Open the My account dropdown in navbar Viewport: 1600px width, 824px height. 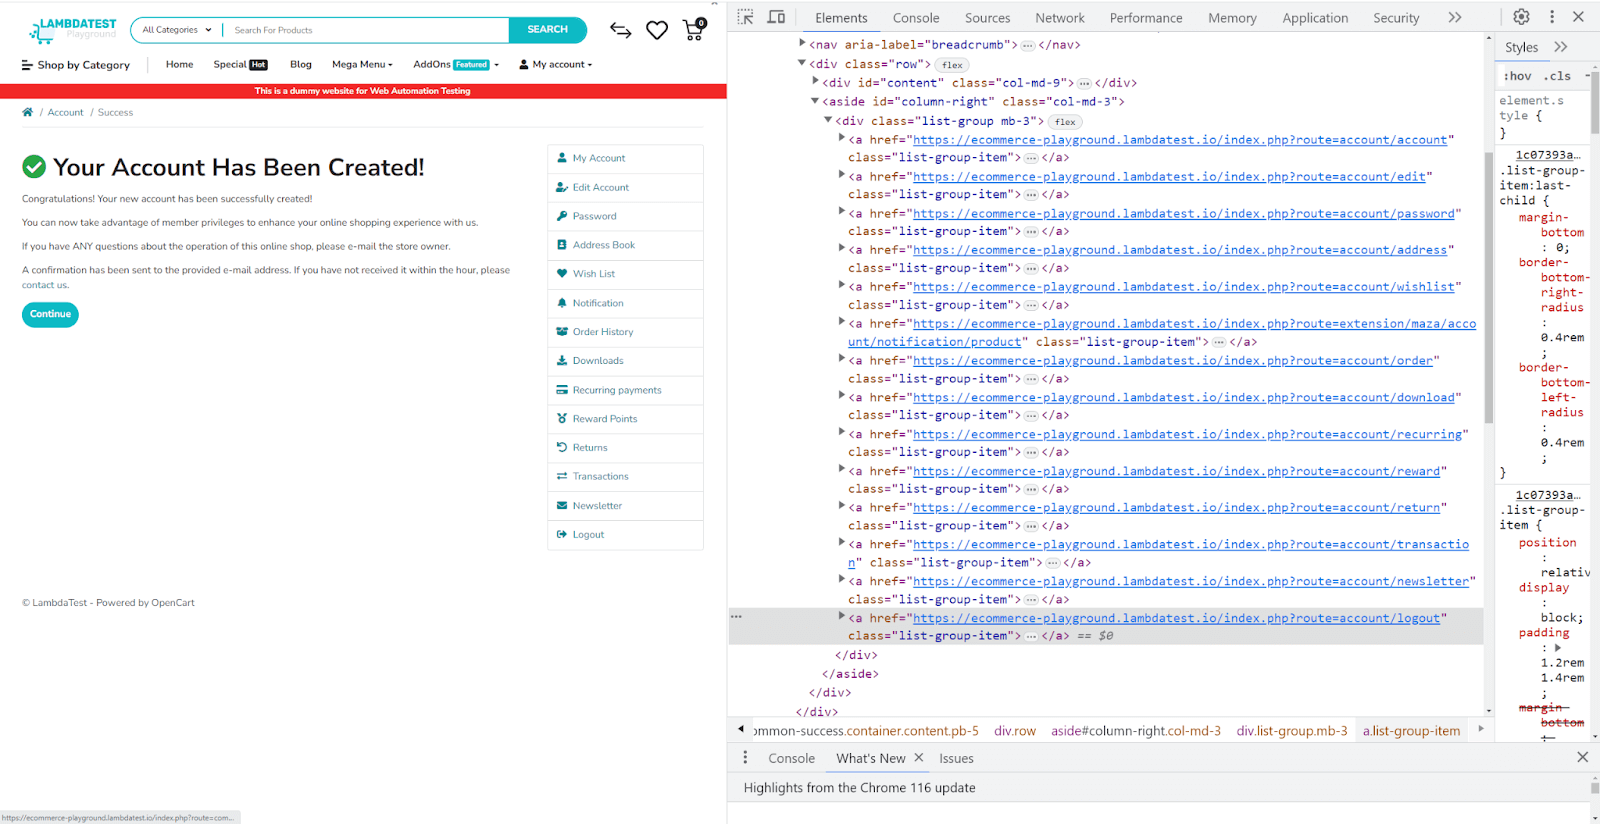[556, 65]
